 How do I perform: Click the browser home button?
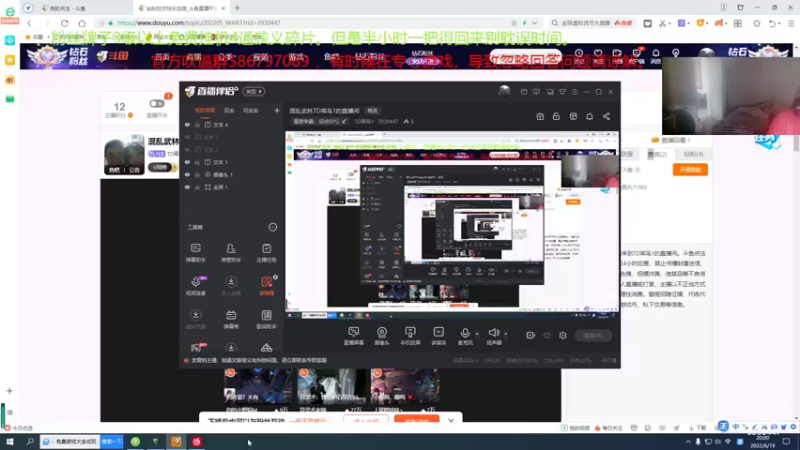pos(82,23)
